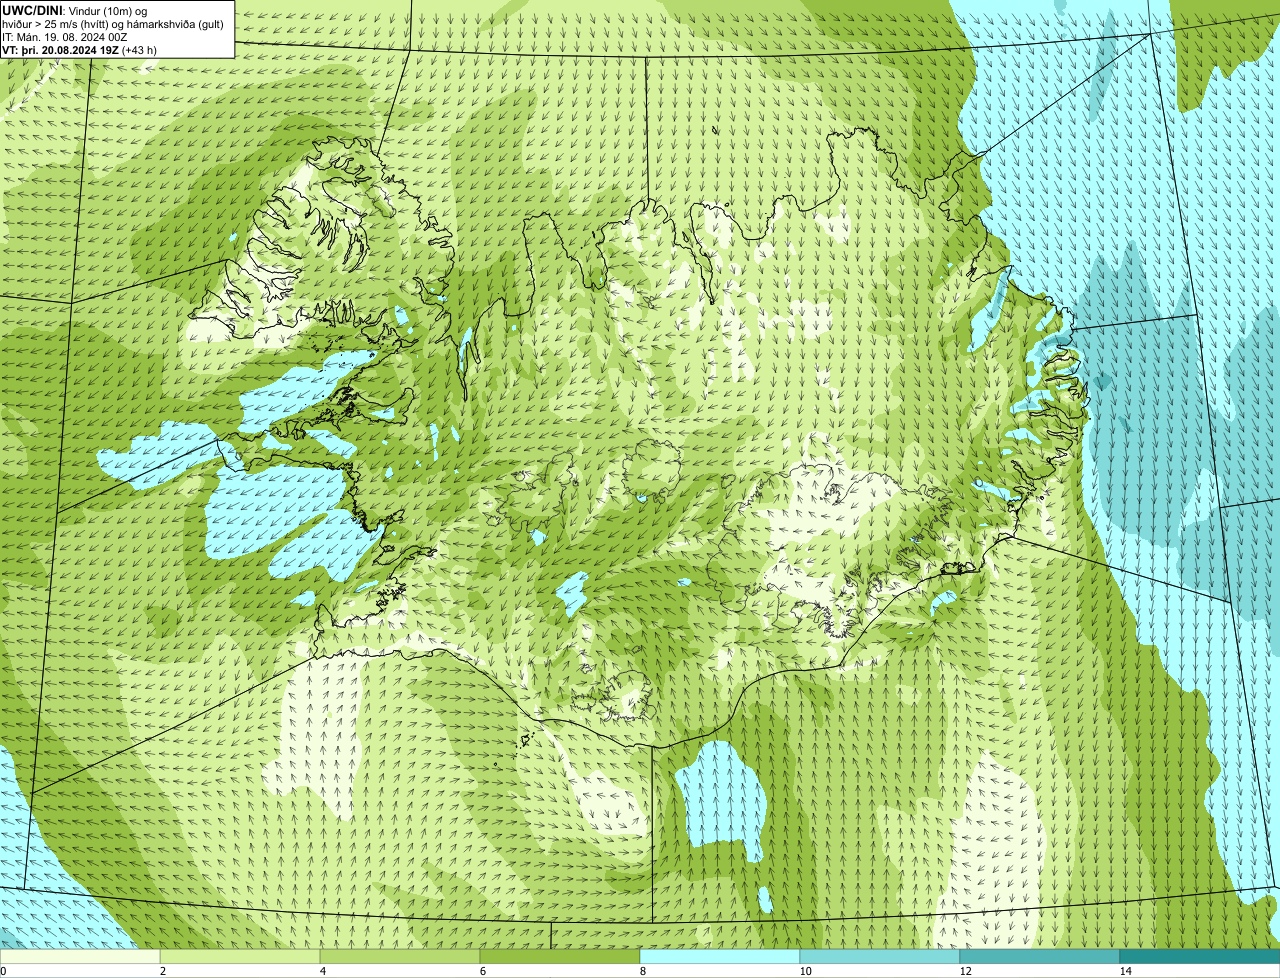Click the "VT: þri. 20.08.2024 19Z (+43 h)" line
The width and height of the screenshot is (1280, 978).
pos(79,49)
